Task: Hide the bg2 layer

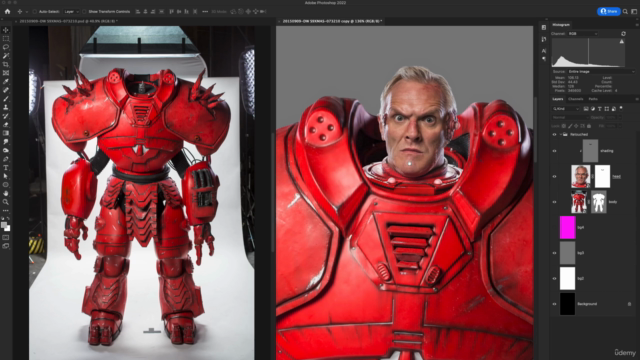Action: (x=554, y=278)
